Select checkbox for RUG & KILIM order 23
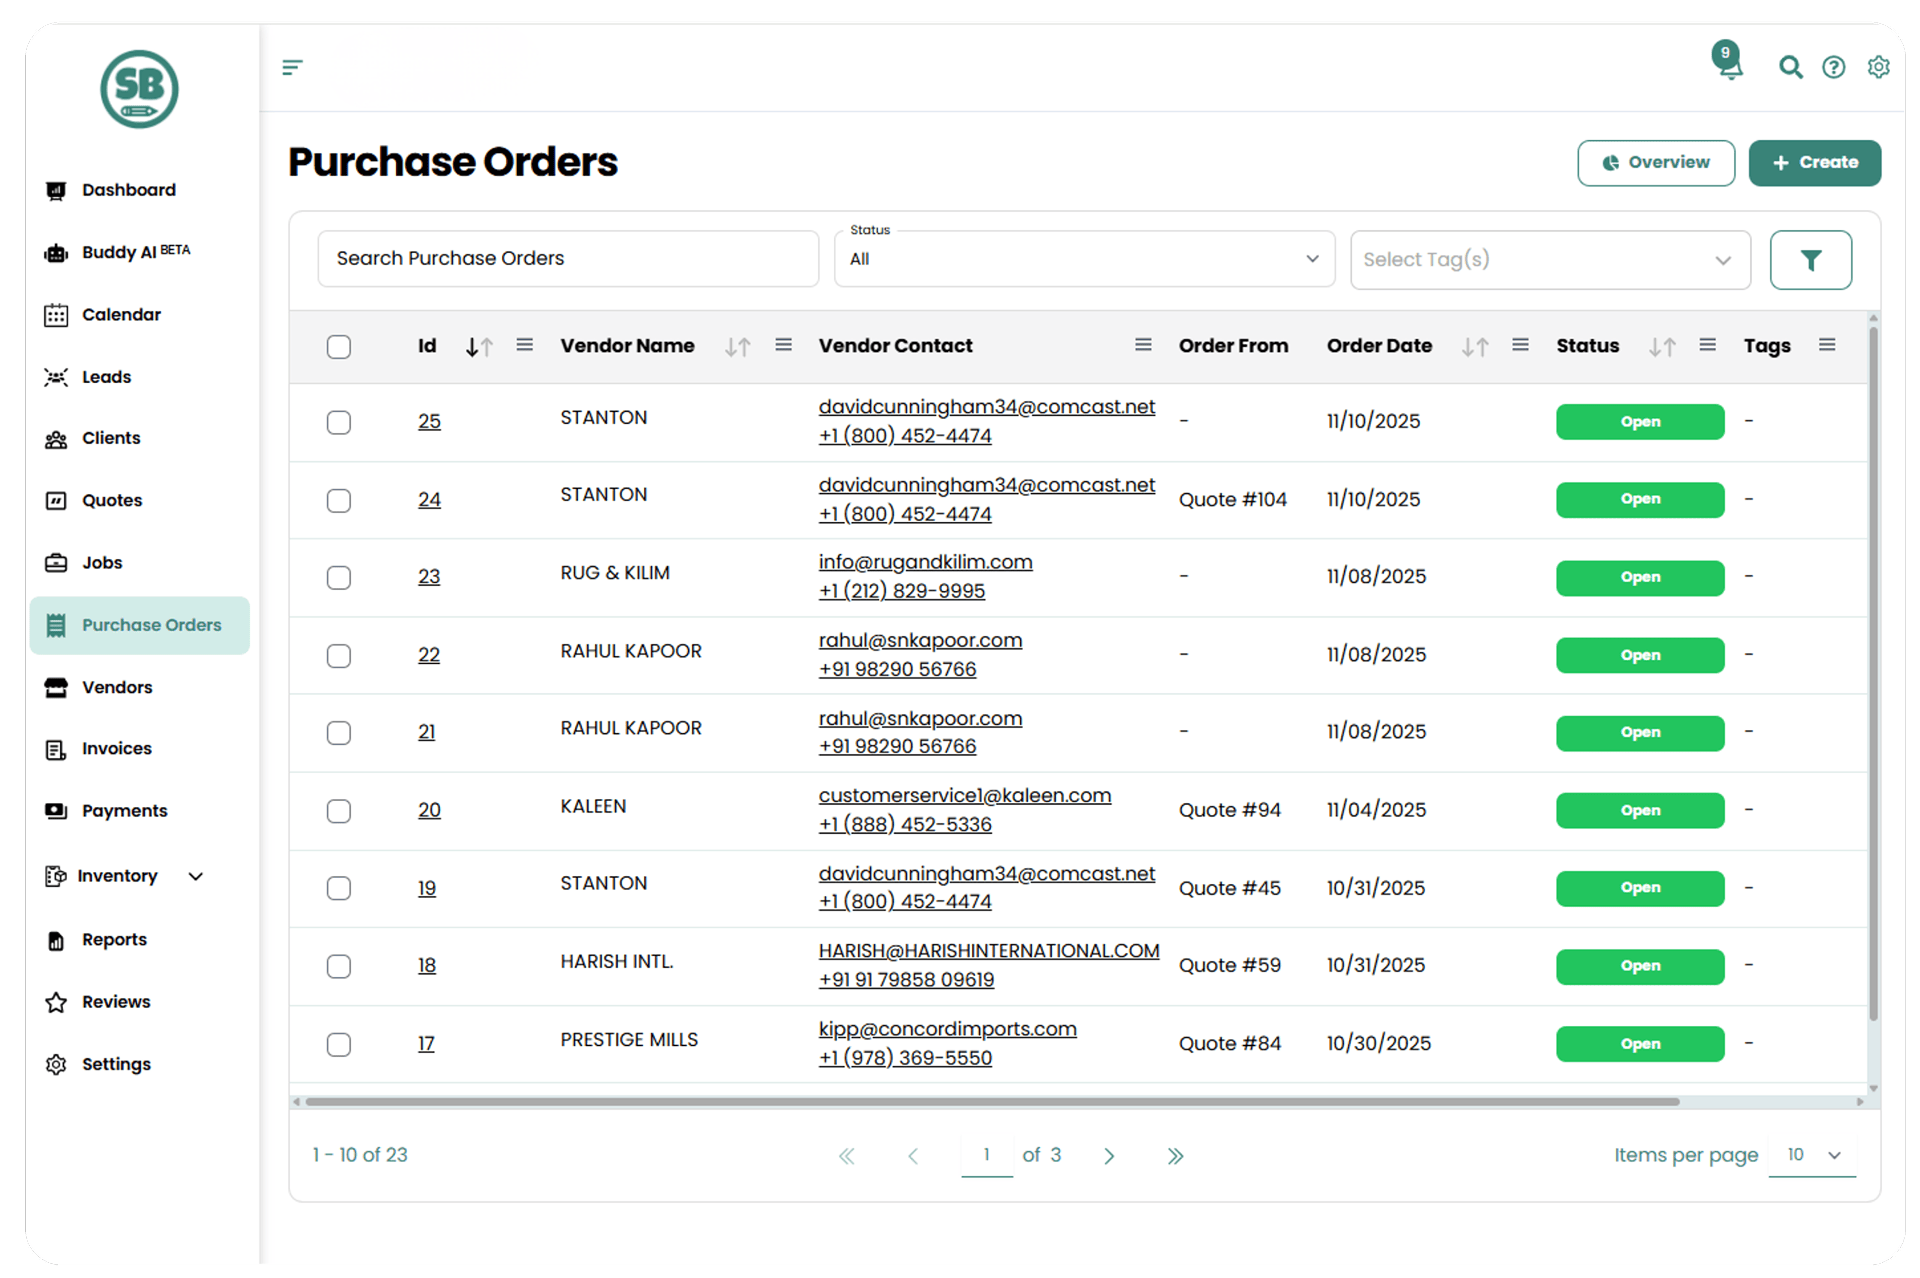This screenshot has width=1920, height=1278. coord(339,577)
